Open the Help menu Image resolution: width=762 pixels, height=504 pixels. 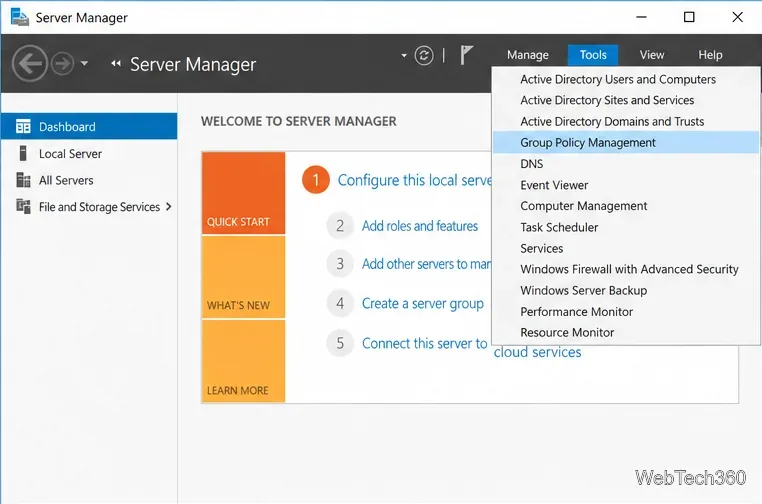(710, 55)
